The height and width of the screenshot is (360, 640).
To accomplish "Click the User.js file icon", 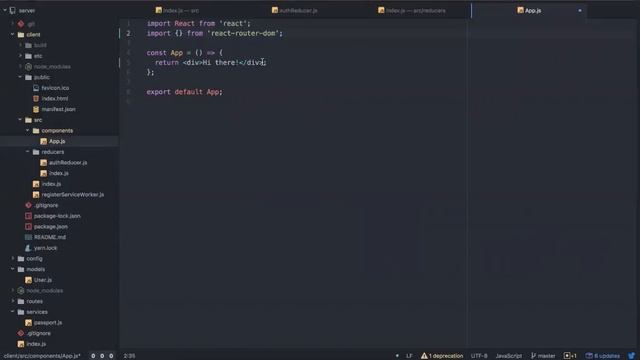I will click(x=28, y=280).
